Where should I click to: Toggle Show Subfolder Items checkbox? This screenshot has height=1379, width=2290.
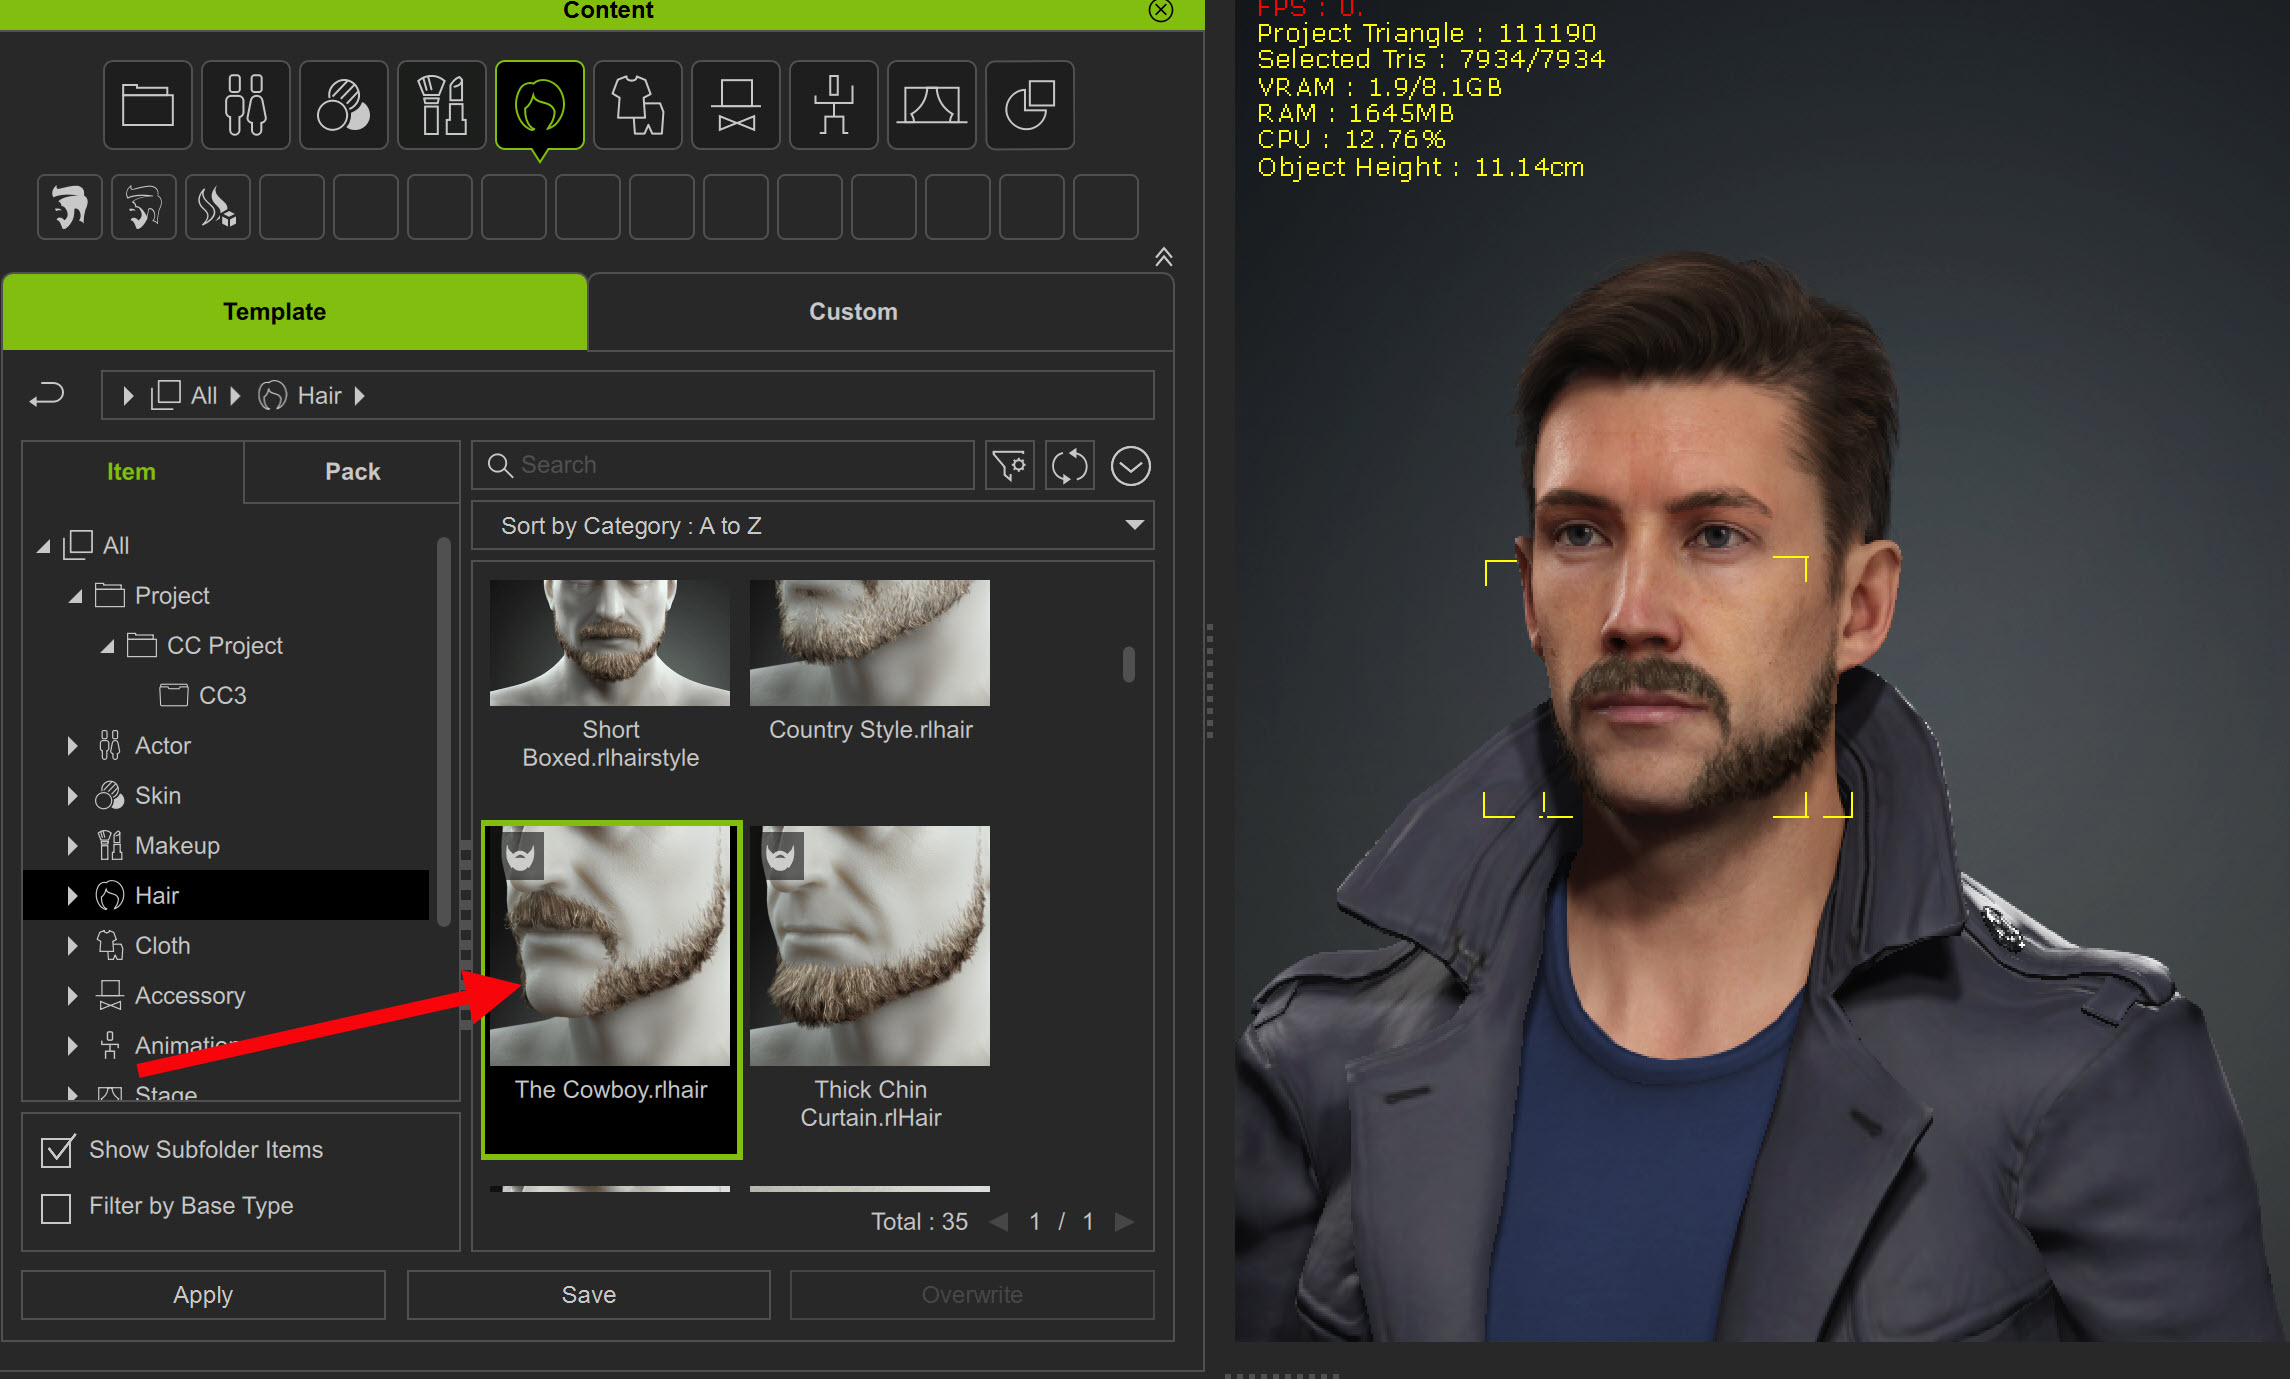tap(57, 1151)
